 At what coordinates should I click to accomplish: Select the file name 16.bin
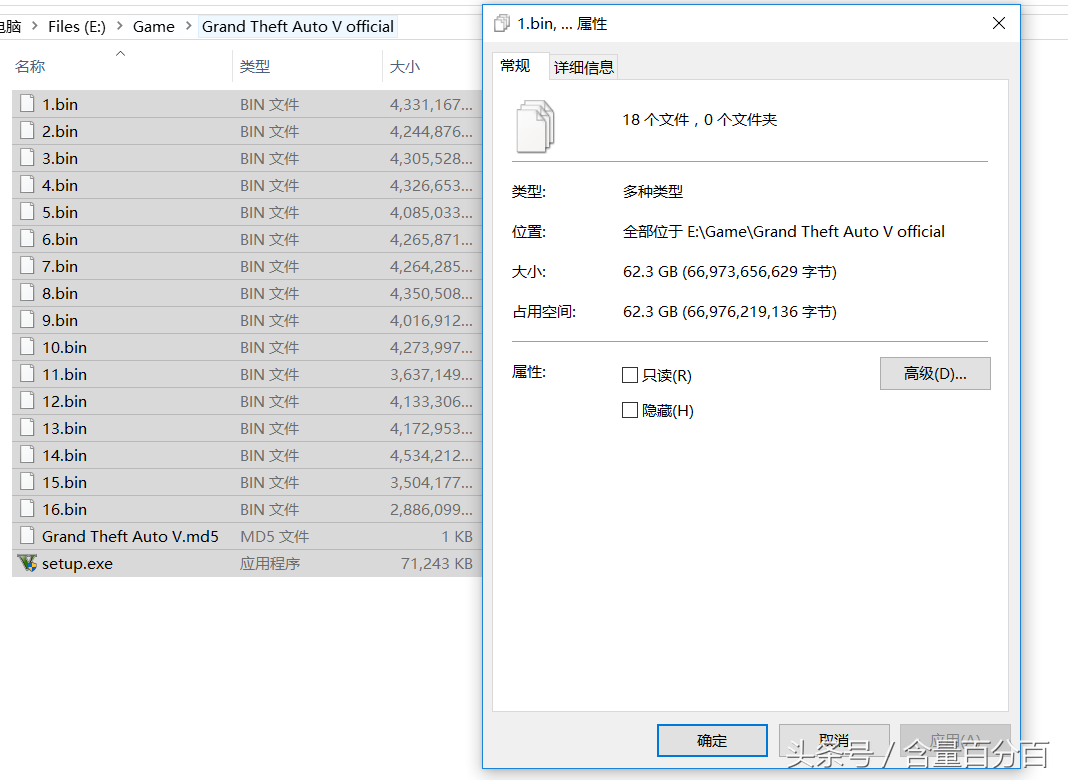pos(65,510)
